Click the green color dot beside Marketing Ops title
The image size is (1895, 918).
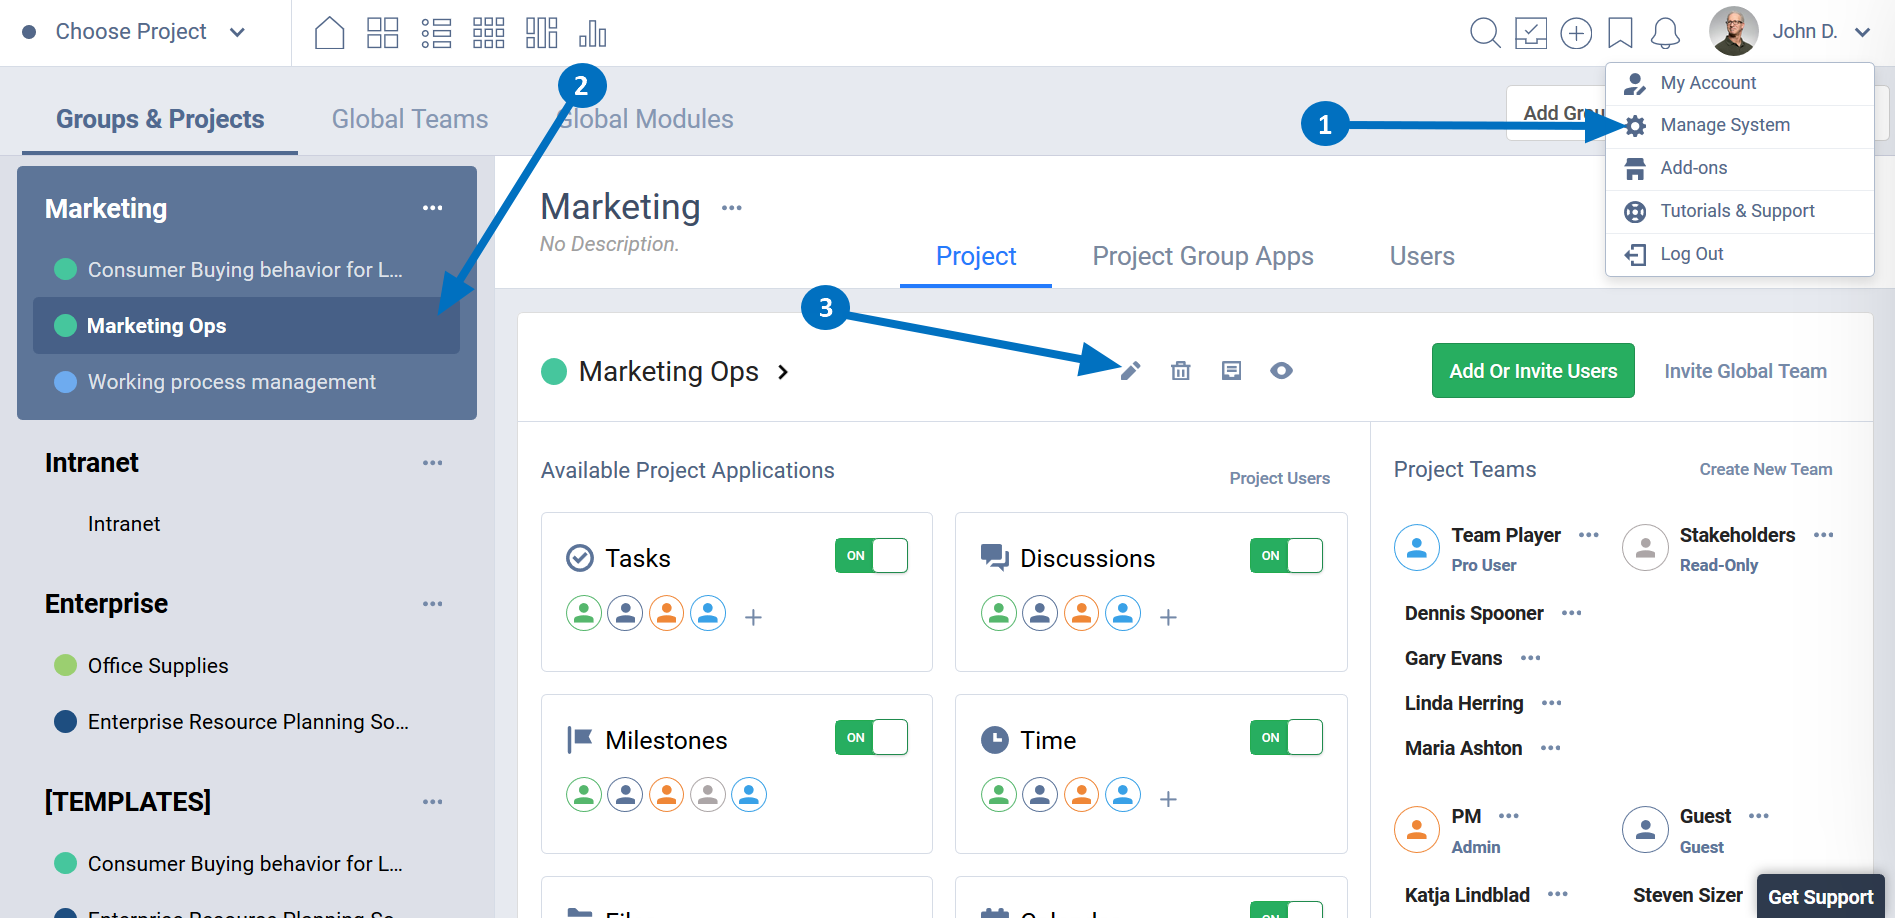click(554, 372)
